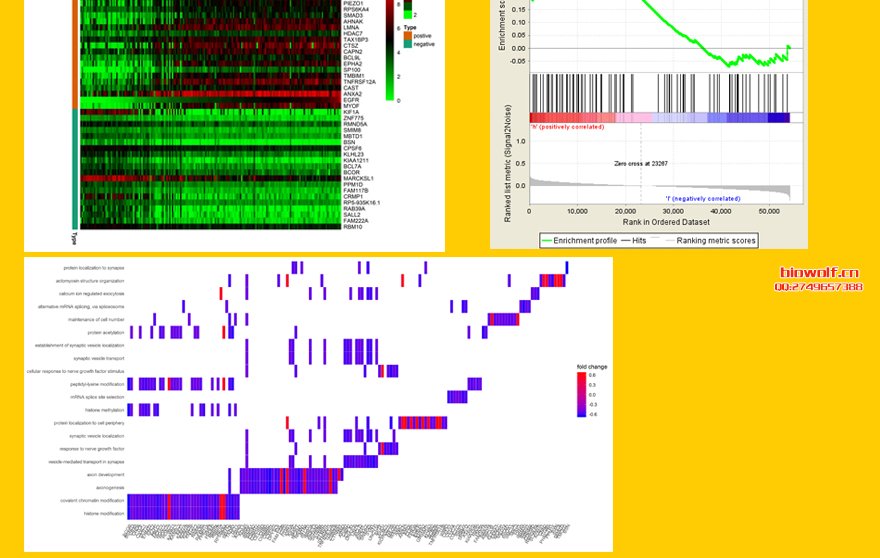Click the teal 'negative' type swatch

pyautogui.click(x=407, y=44)
